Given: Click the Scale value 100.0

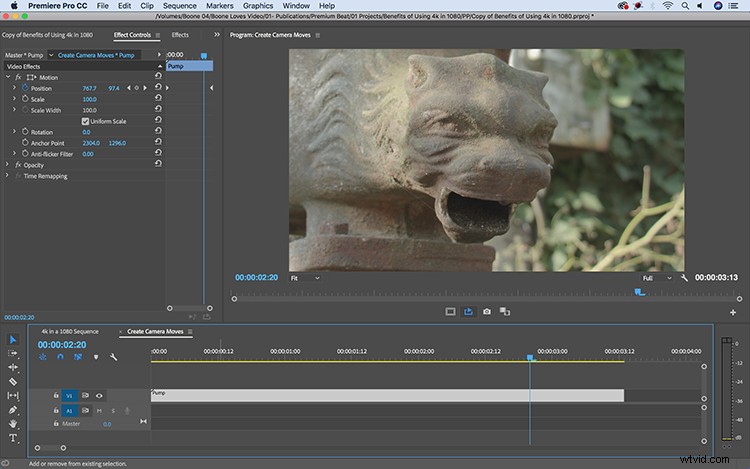Looking at the screenshot, I should tap(89, 99).
